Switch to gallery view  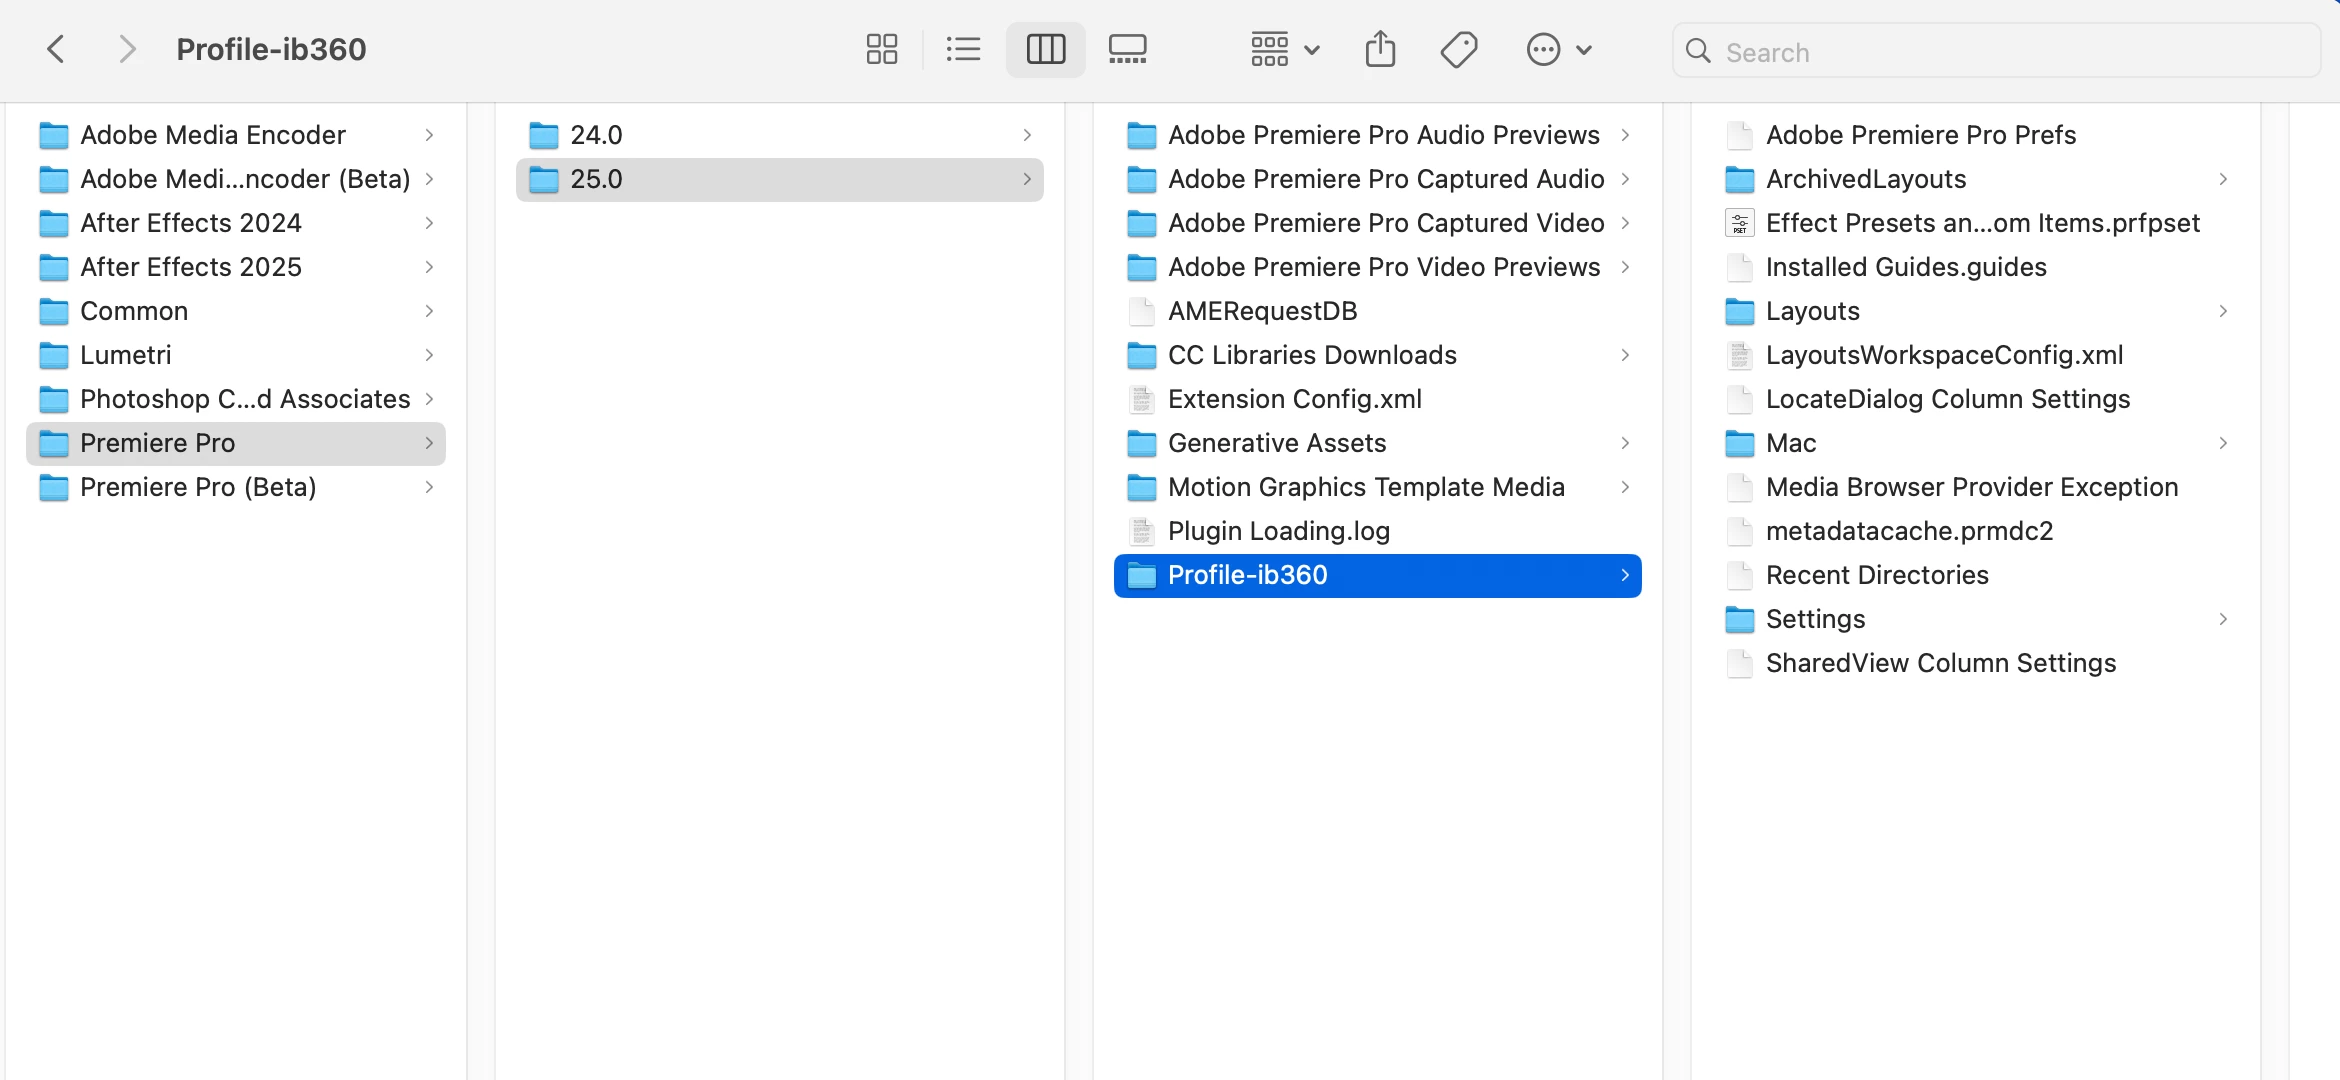[x=1127, y=49]
